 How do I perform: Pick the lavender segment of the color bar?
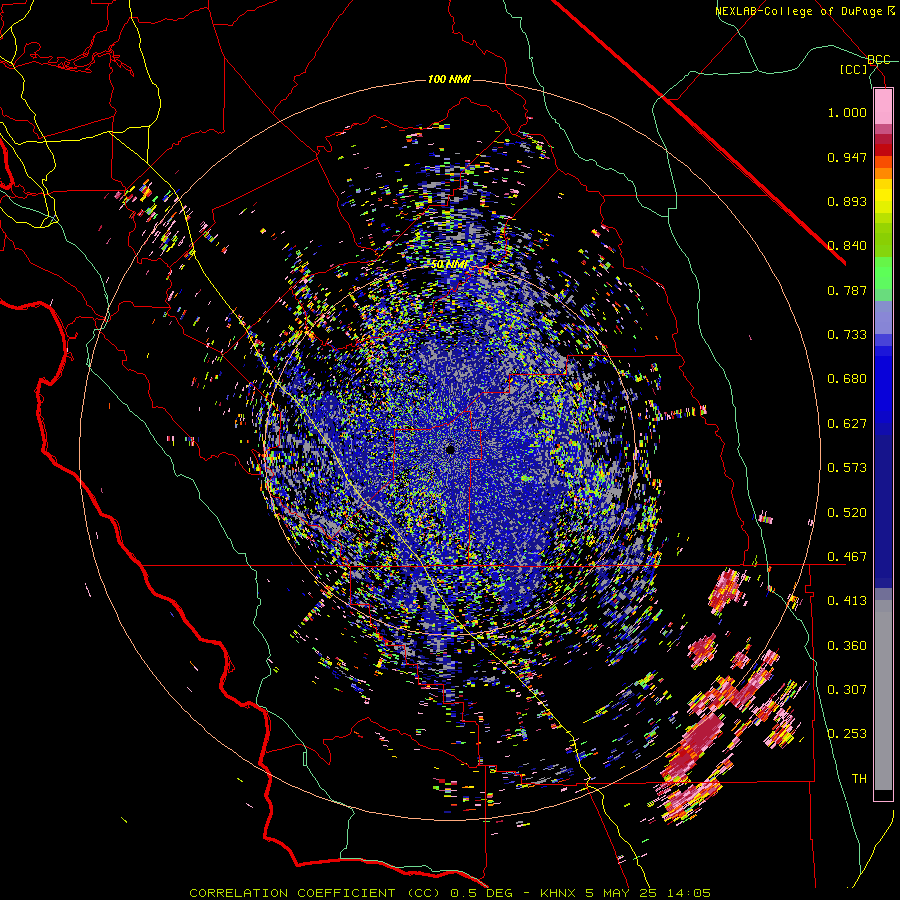click(x=883, y=317)
